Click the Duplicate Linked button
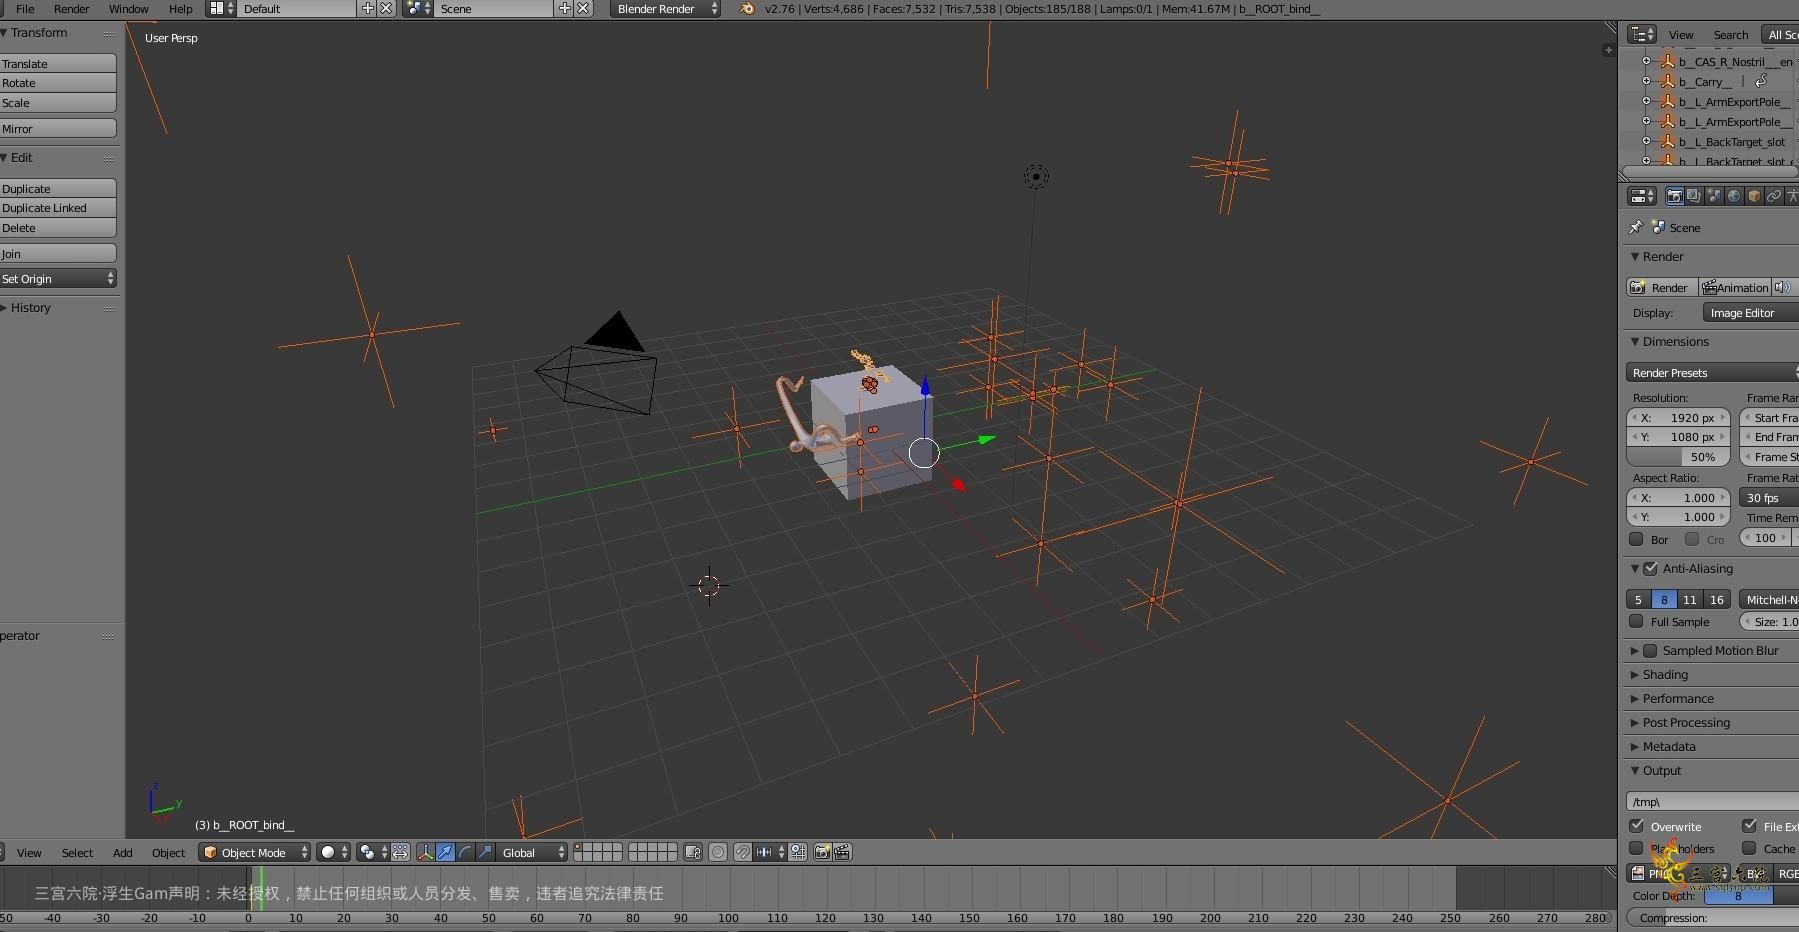The width and height of the screenshot is (1799, 932). pos(58,208)
